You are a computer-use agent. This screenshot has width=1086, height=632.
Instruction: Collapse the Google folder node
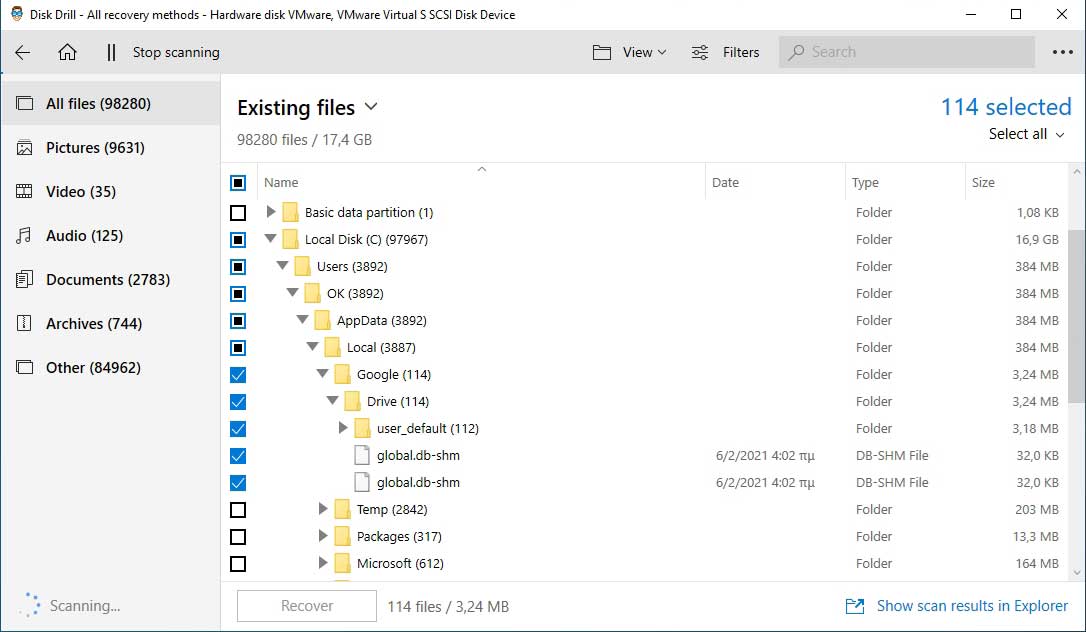click(x=322, y=374)
